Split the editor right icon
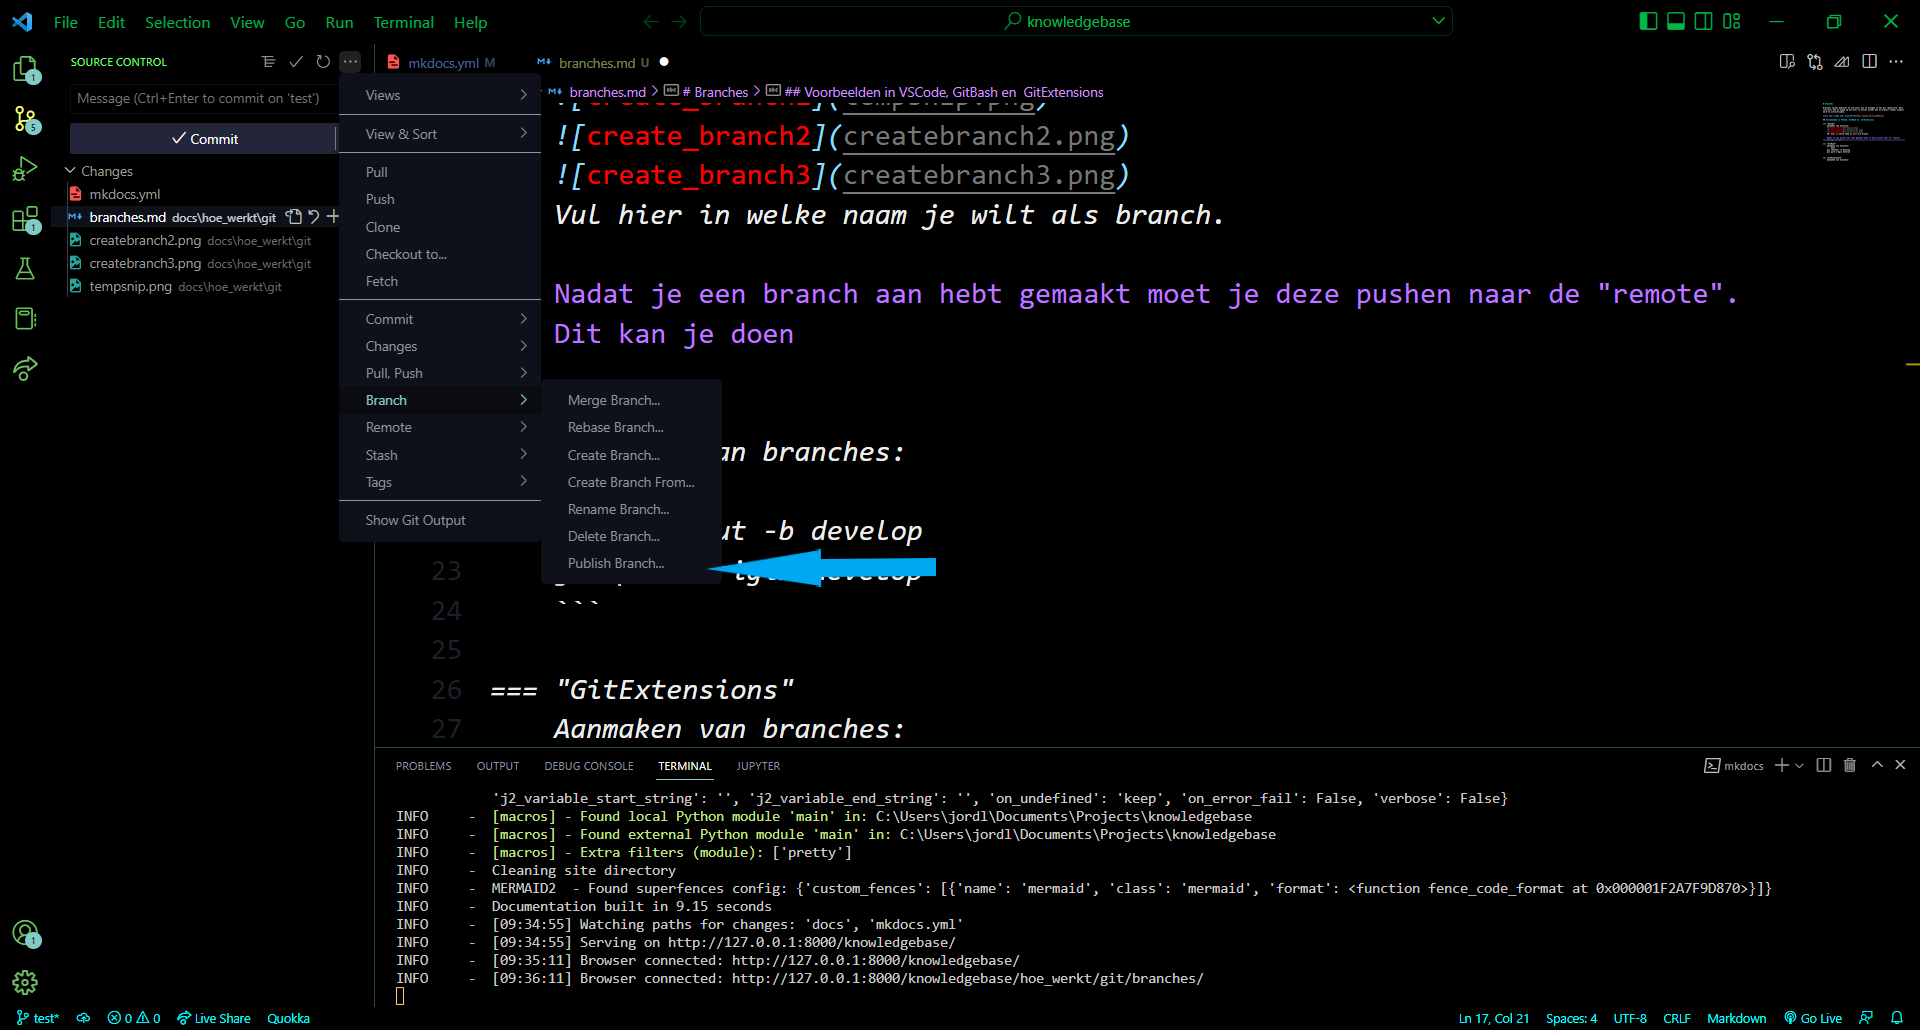The height and width of the screenshot is (1030, 1920). pos(1869,62)
